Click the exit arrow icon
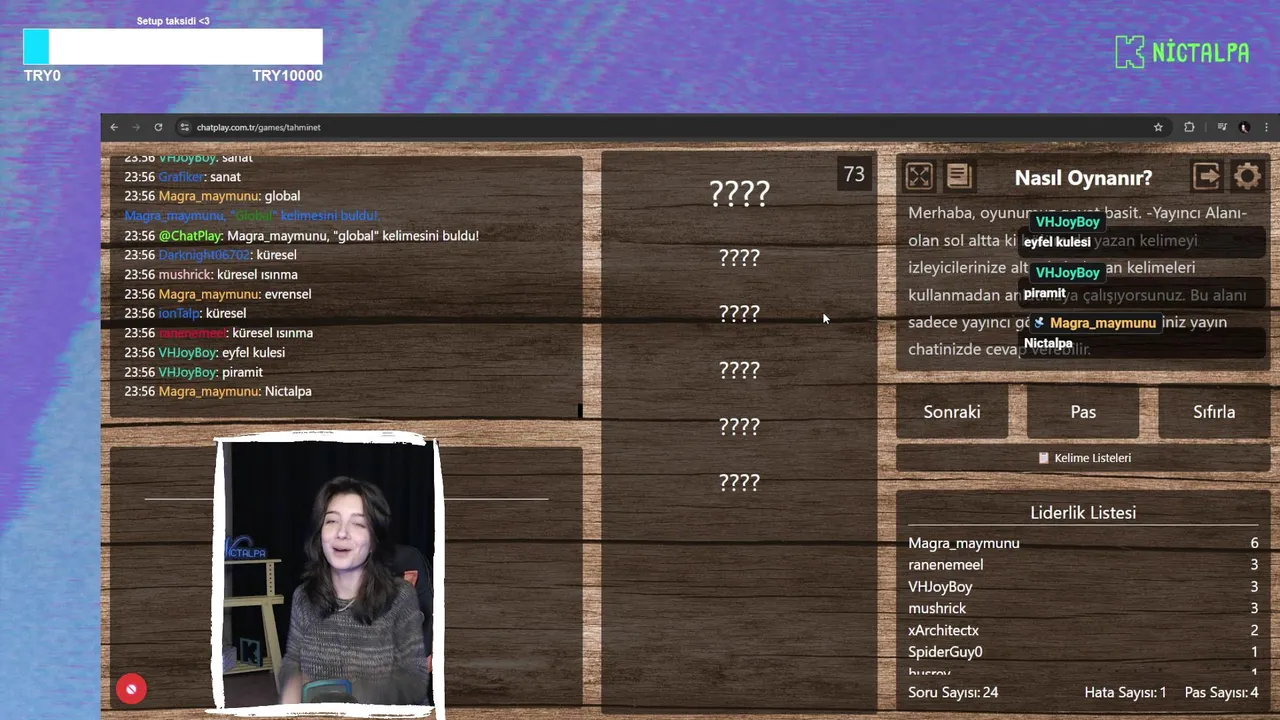 click(x=1207, y=177)
